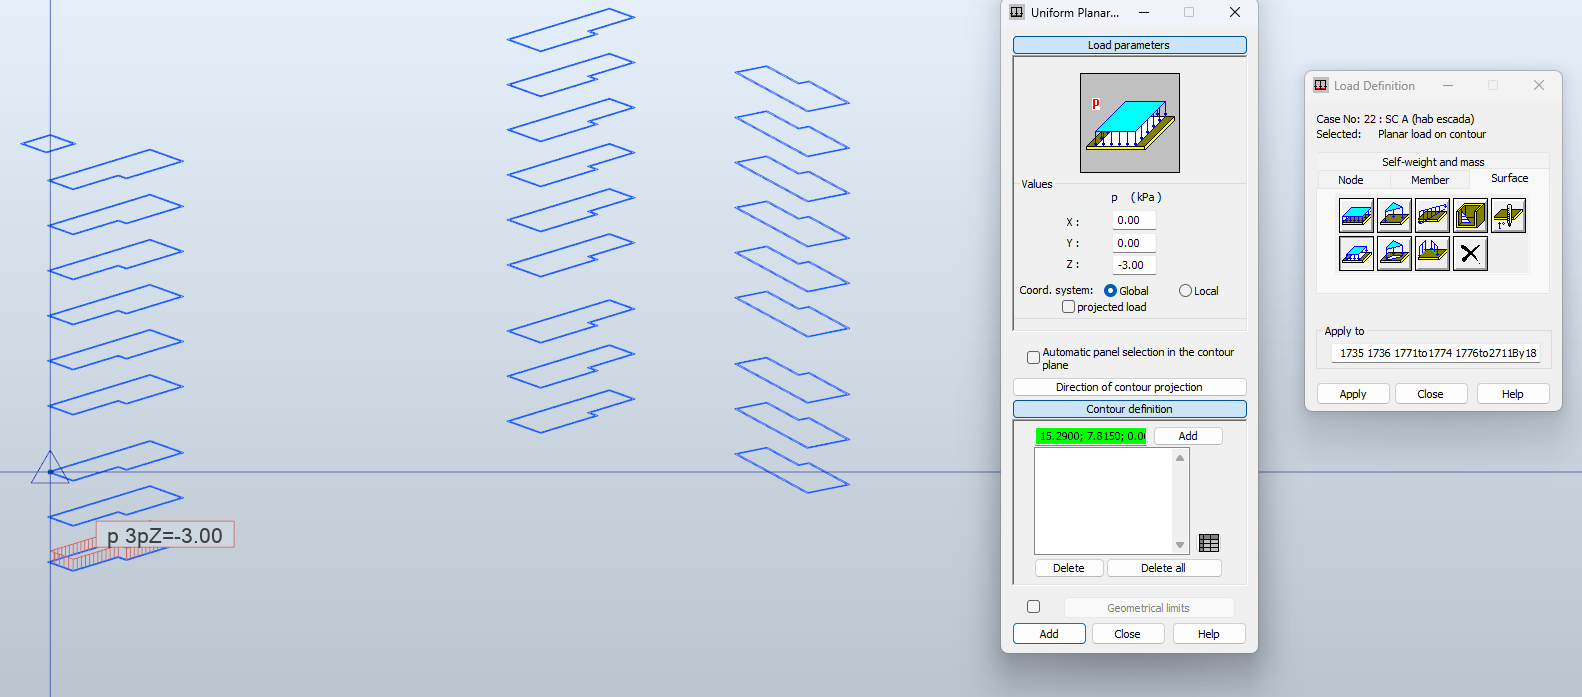
Task: Click the Y load value field
Action: [x=1134, y=243]
